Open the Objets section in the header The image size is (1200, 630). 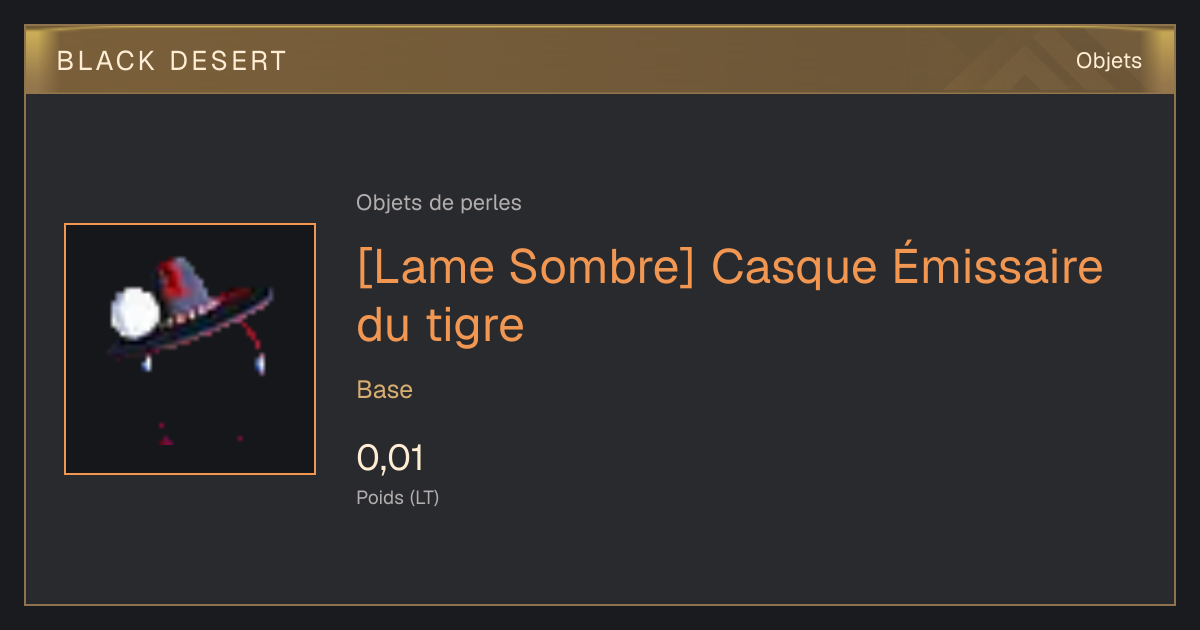(x=1108, y=61)
